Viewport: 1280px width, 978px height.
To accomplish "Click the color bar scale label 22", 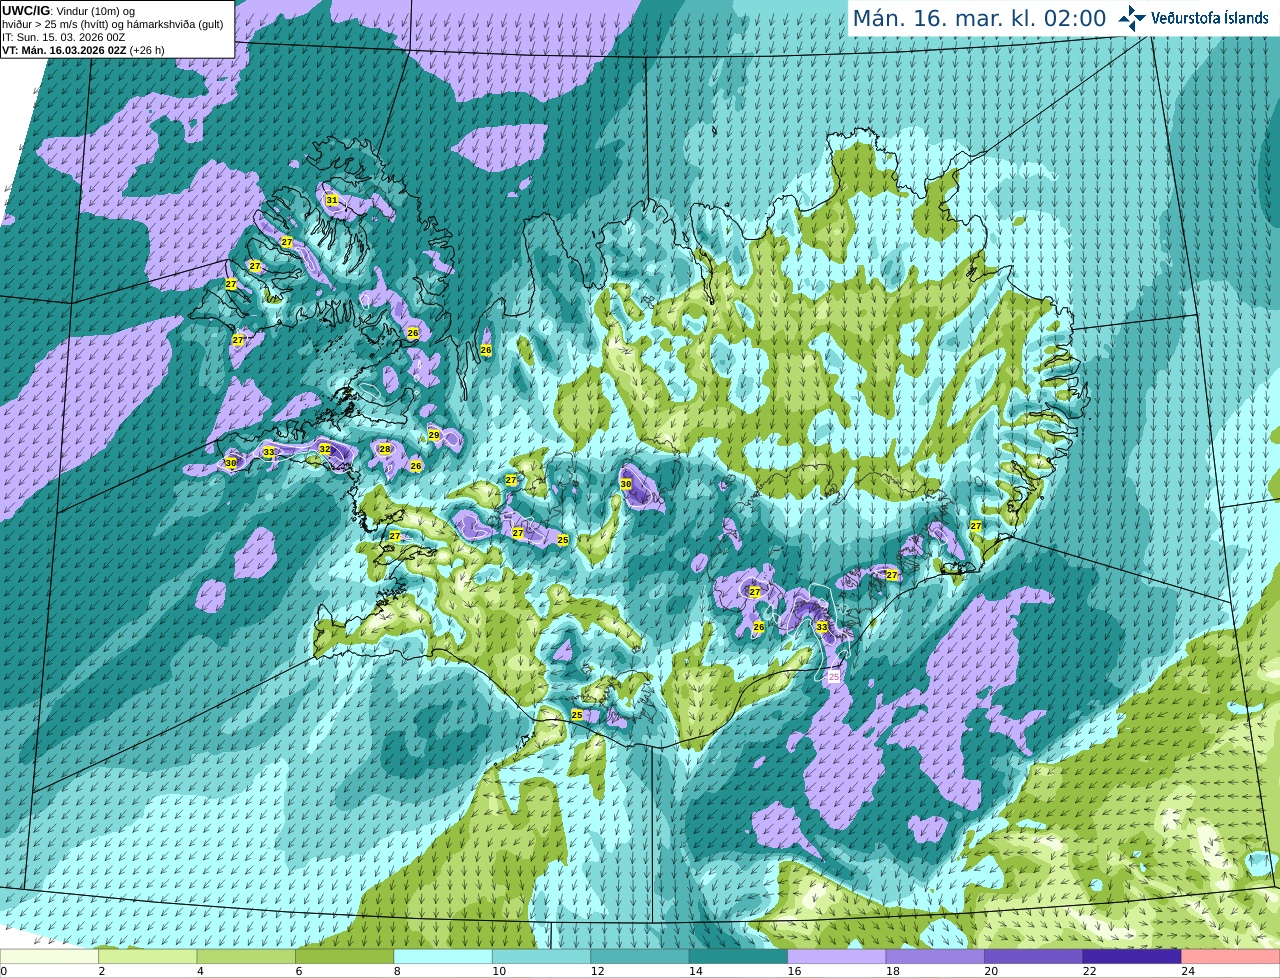I will click(1089, 970).
